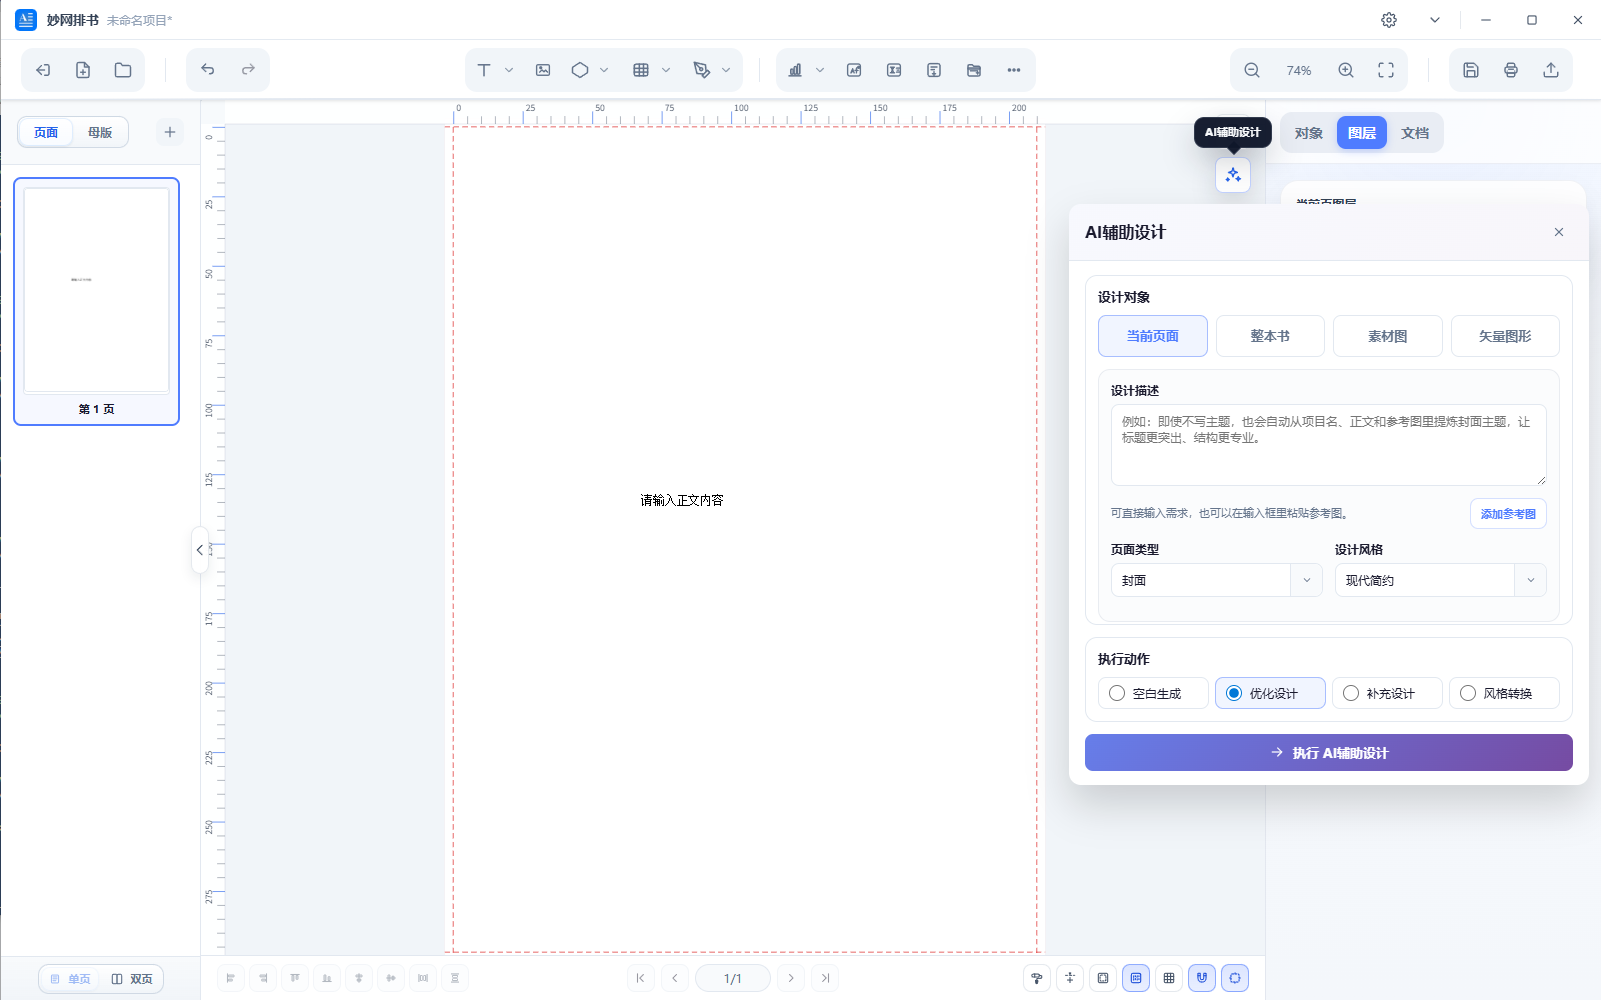Collapse the left page panel arrow
This screenshot has height=1000, width=1601.
click(x=200, y=550)
